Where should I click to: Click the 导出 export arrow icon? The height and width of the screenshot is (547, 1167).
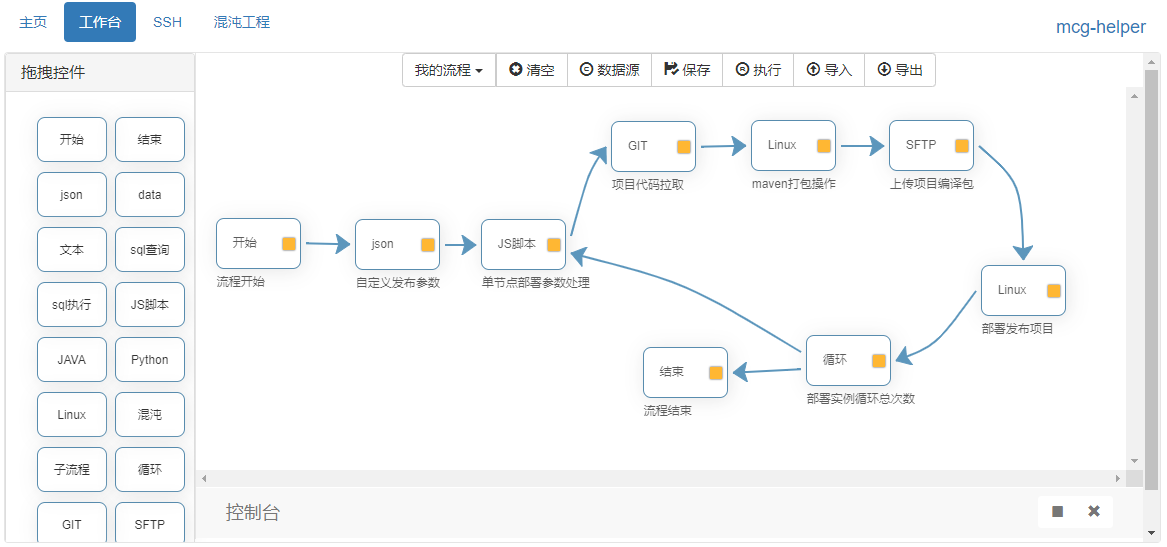884,70
